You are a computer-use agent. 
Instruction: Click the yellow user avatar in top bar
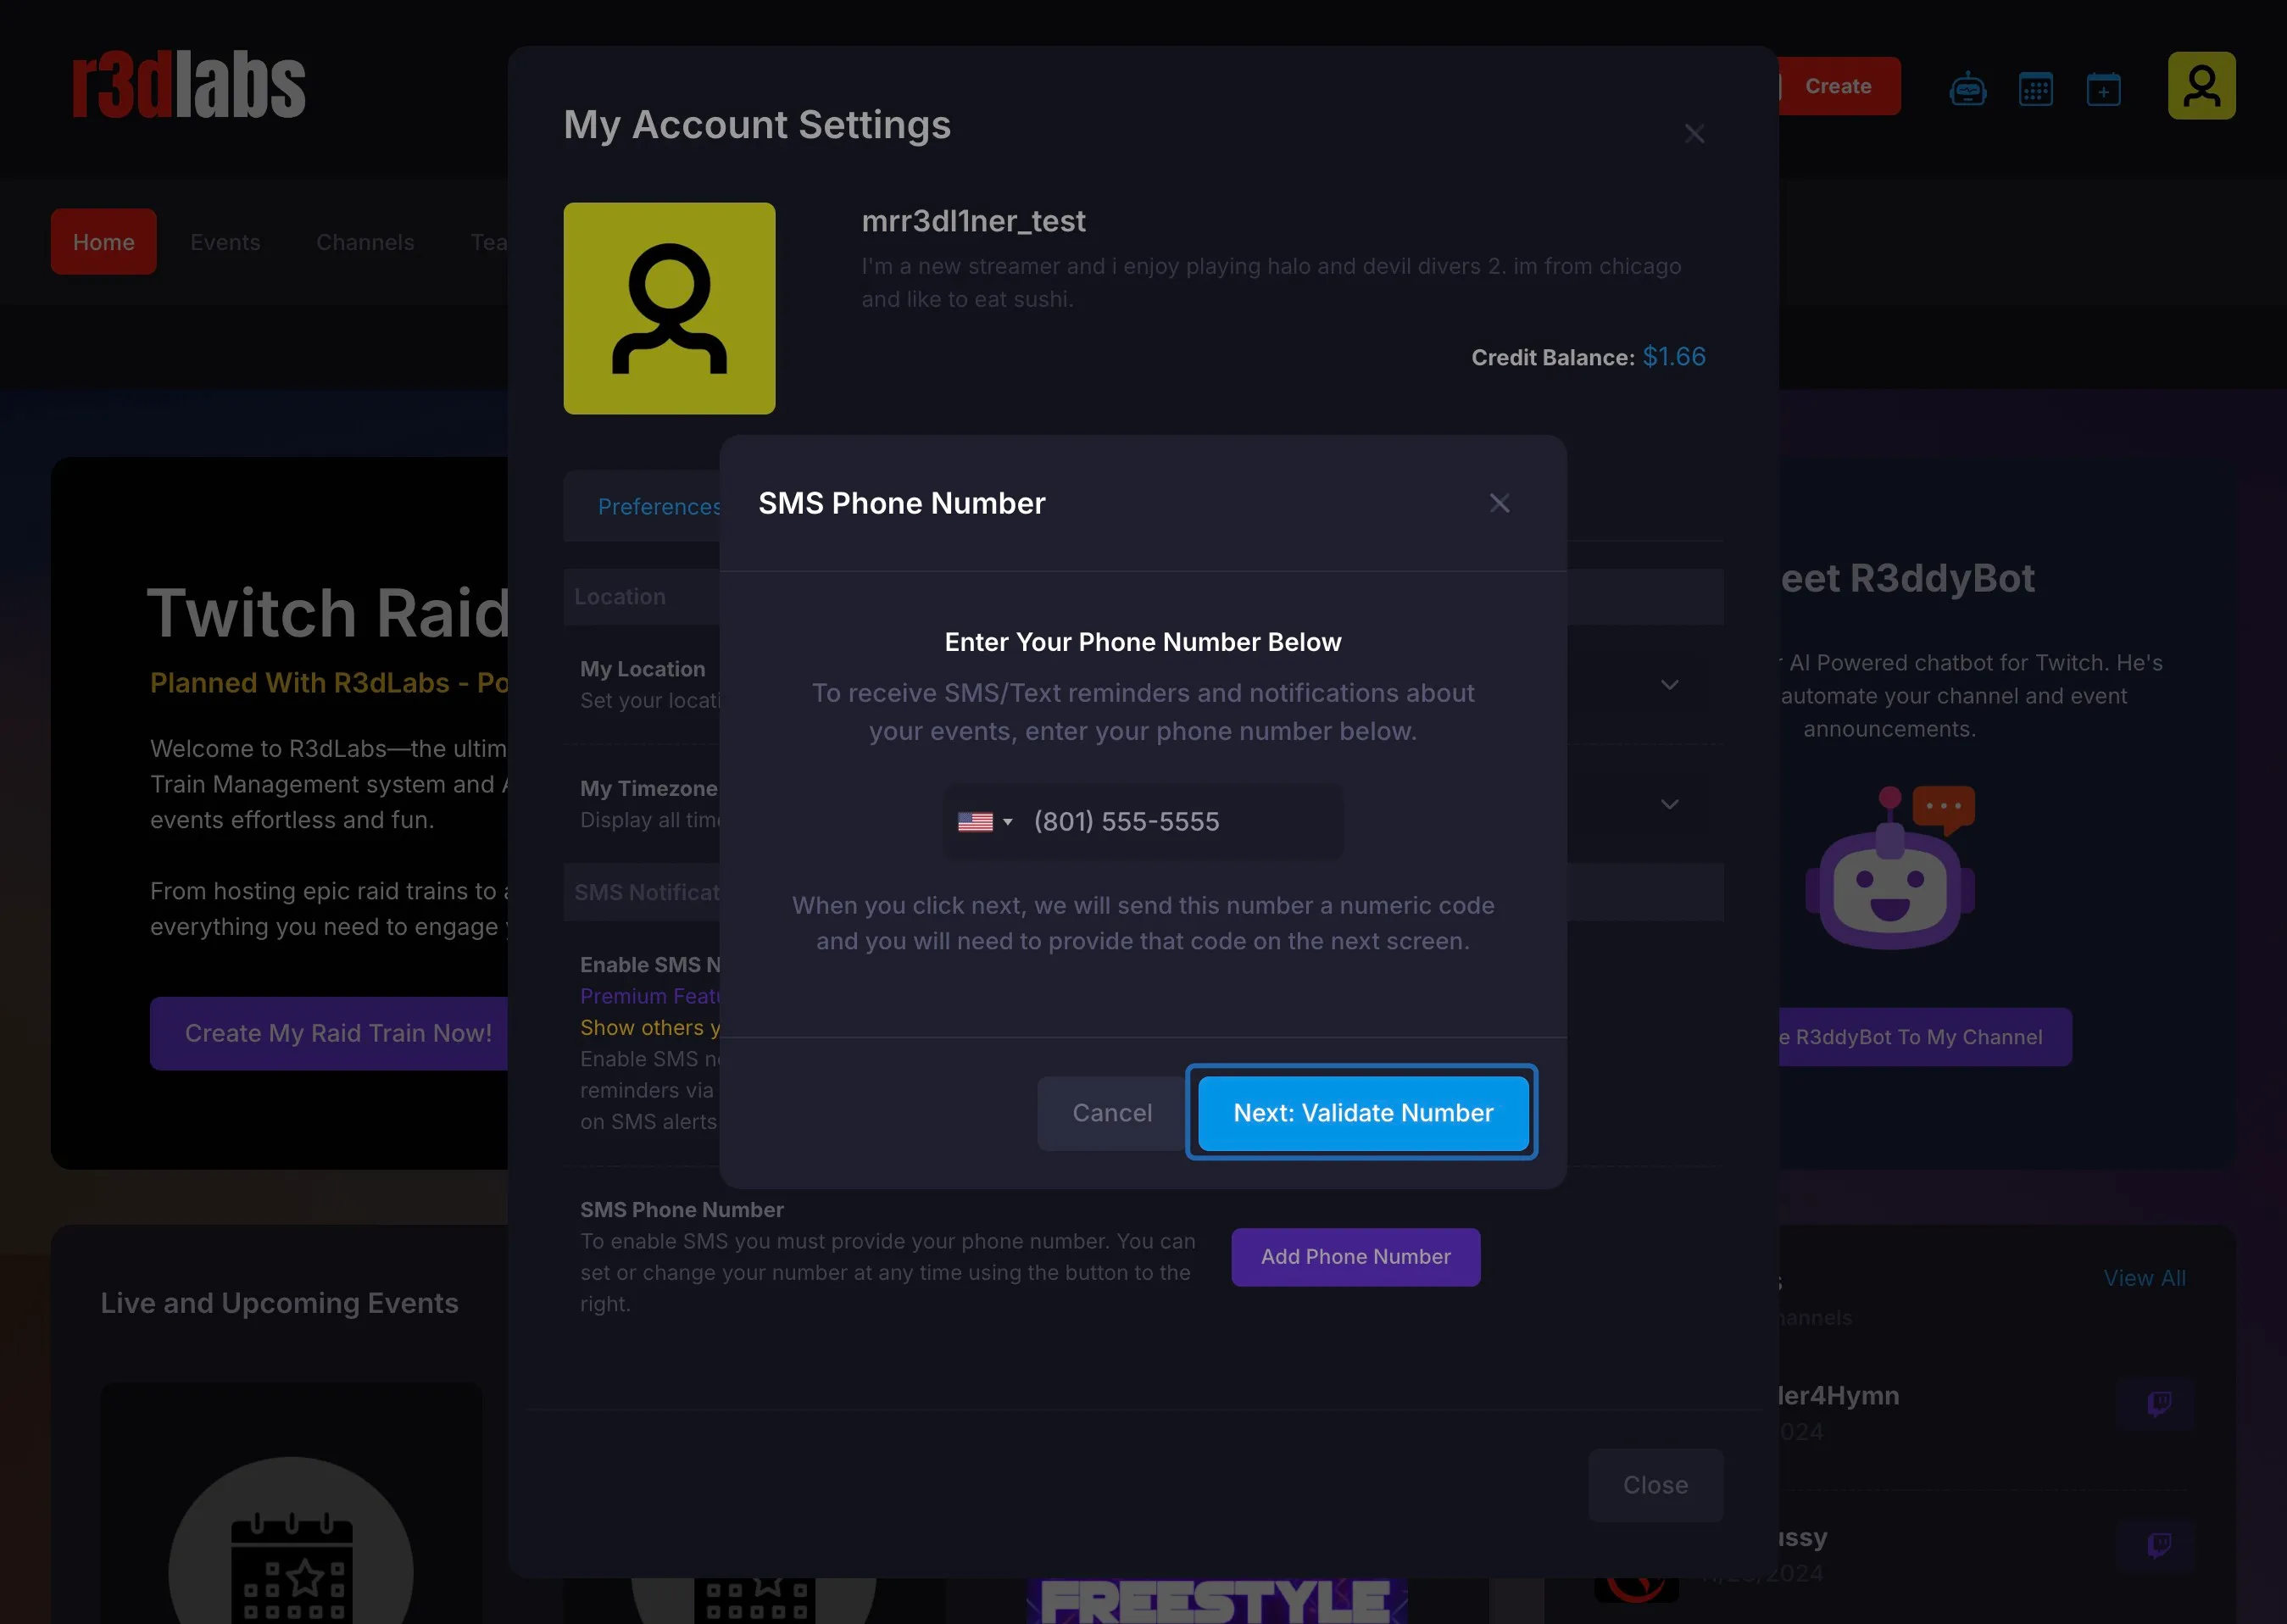coord(2201,86)
